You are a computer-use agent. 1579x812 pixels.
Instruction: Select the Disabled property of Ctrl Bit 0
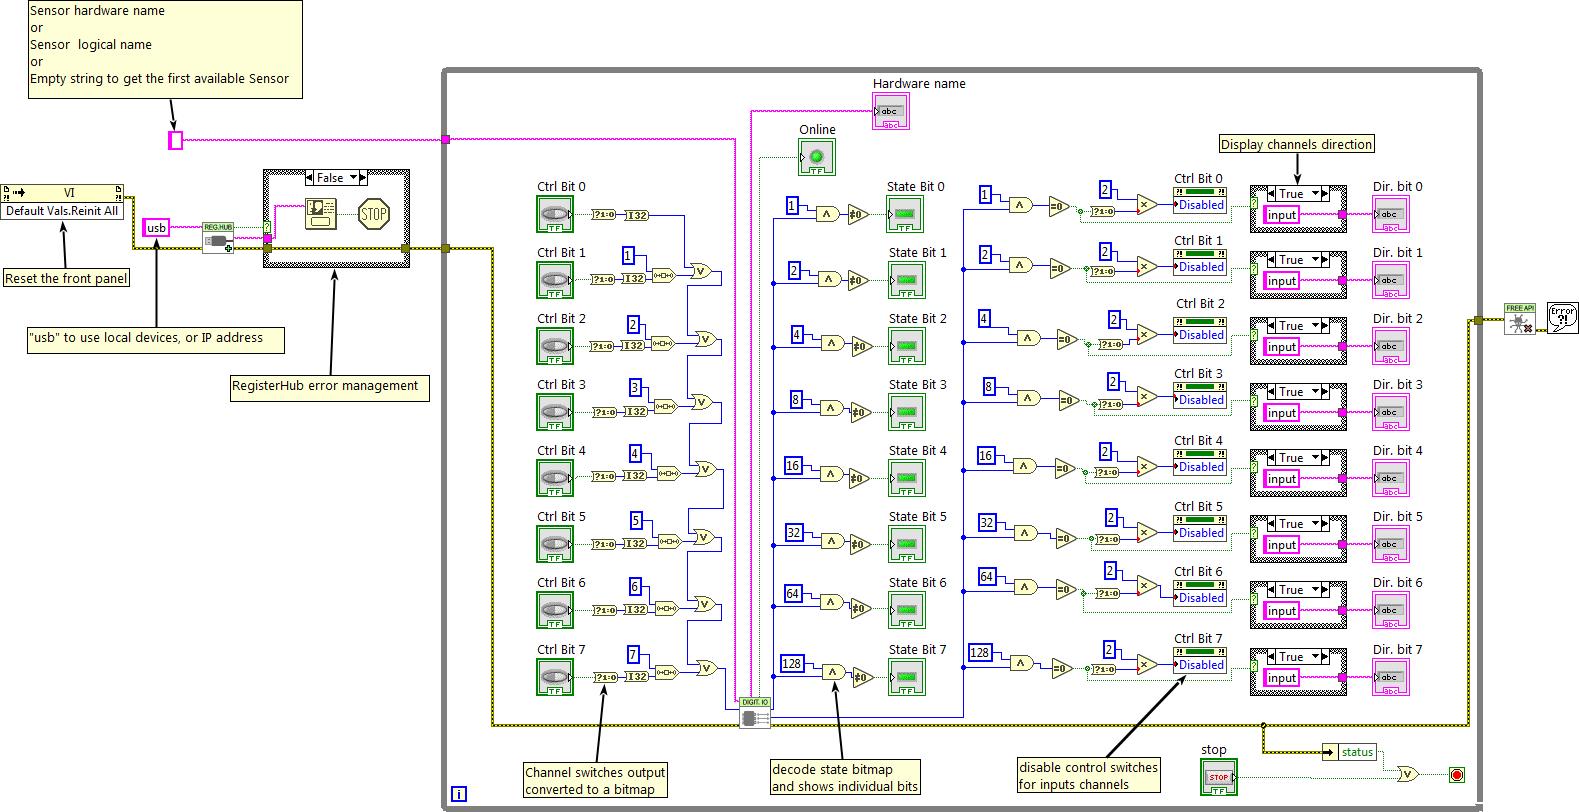[1200, 205]
